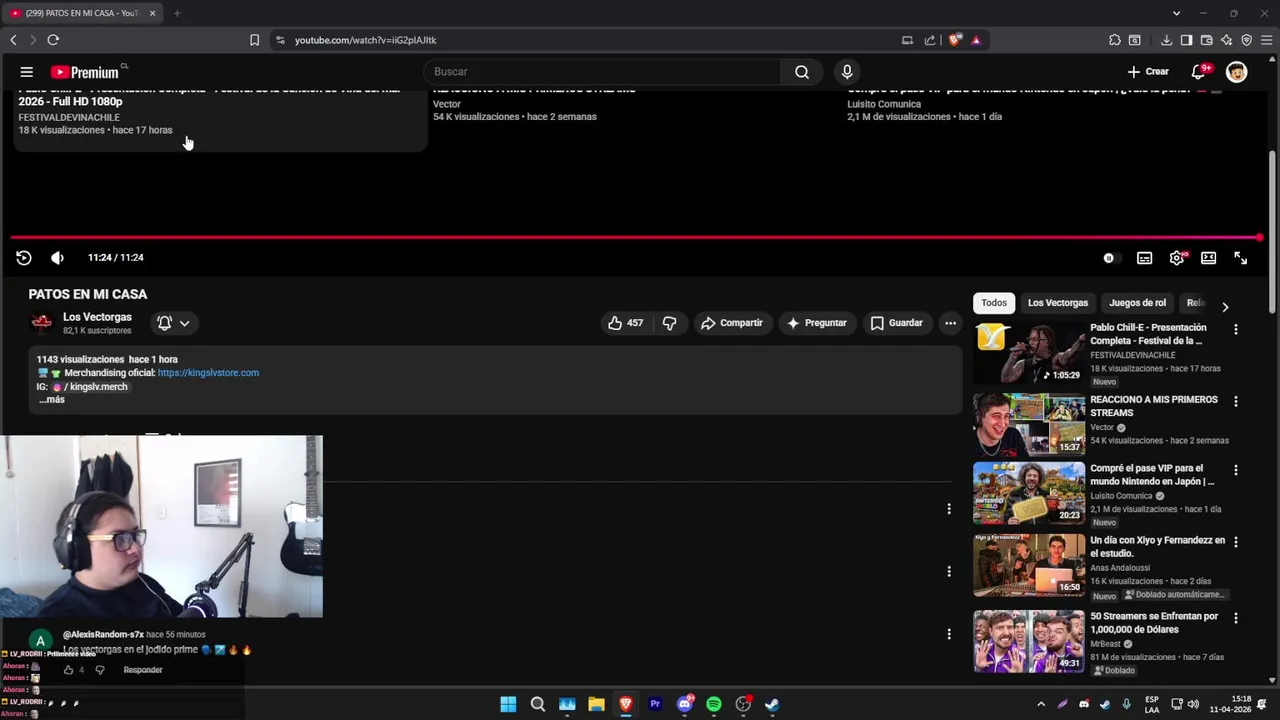This screenshot has height=720, width=1280.
Task: Start voice search with the microphone
Action: (847, 72)
